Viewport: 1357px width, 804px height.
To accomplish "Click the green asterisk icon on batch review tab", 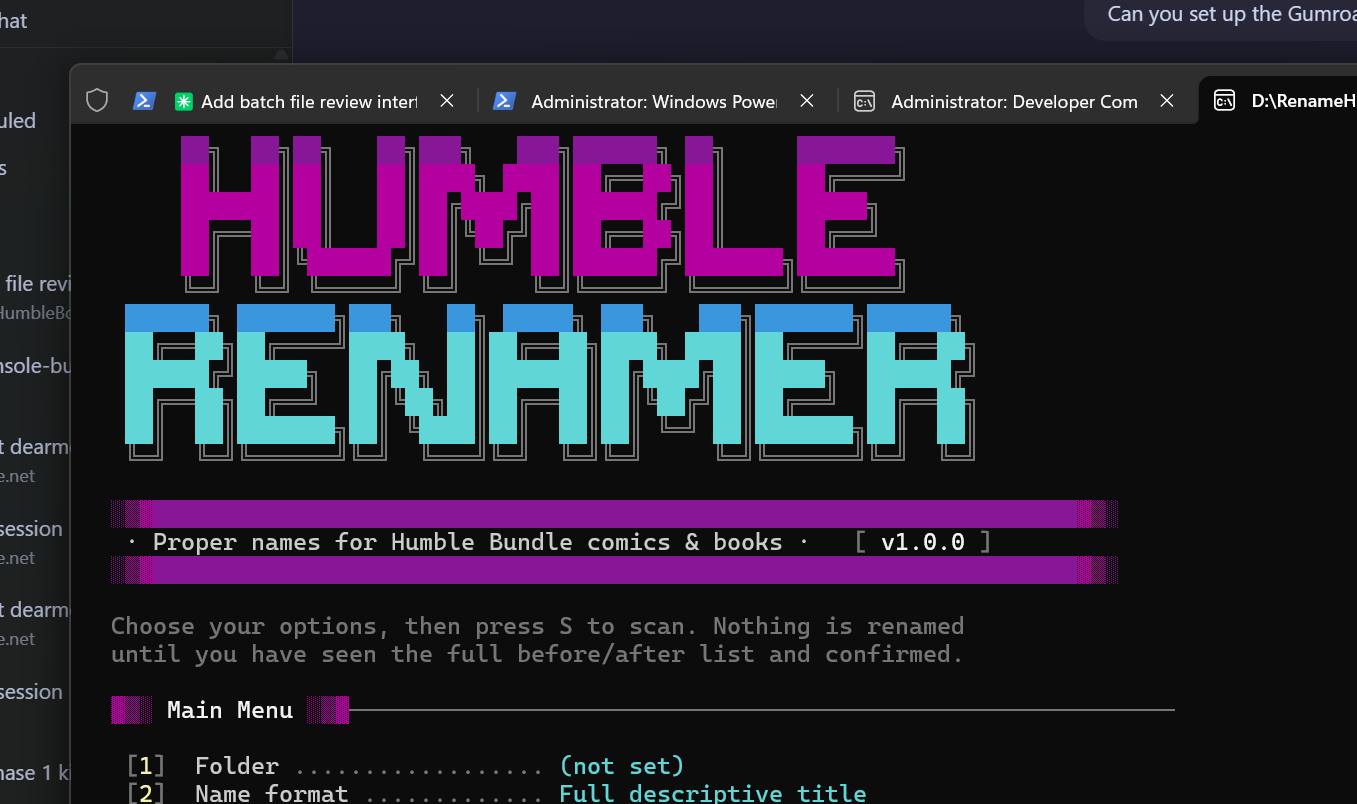I will pos(184,101).
